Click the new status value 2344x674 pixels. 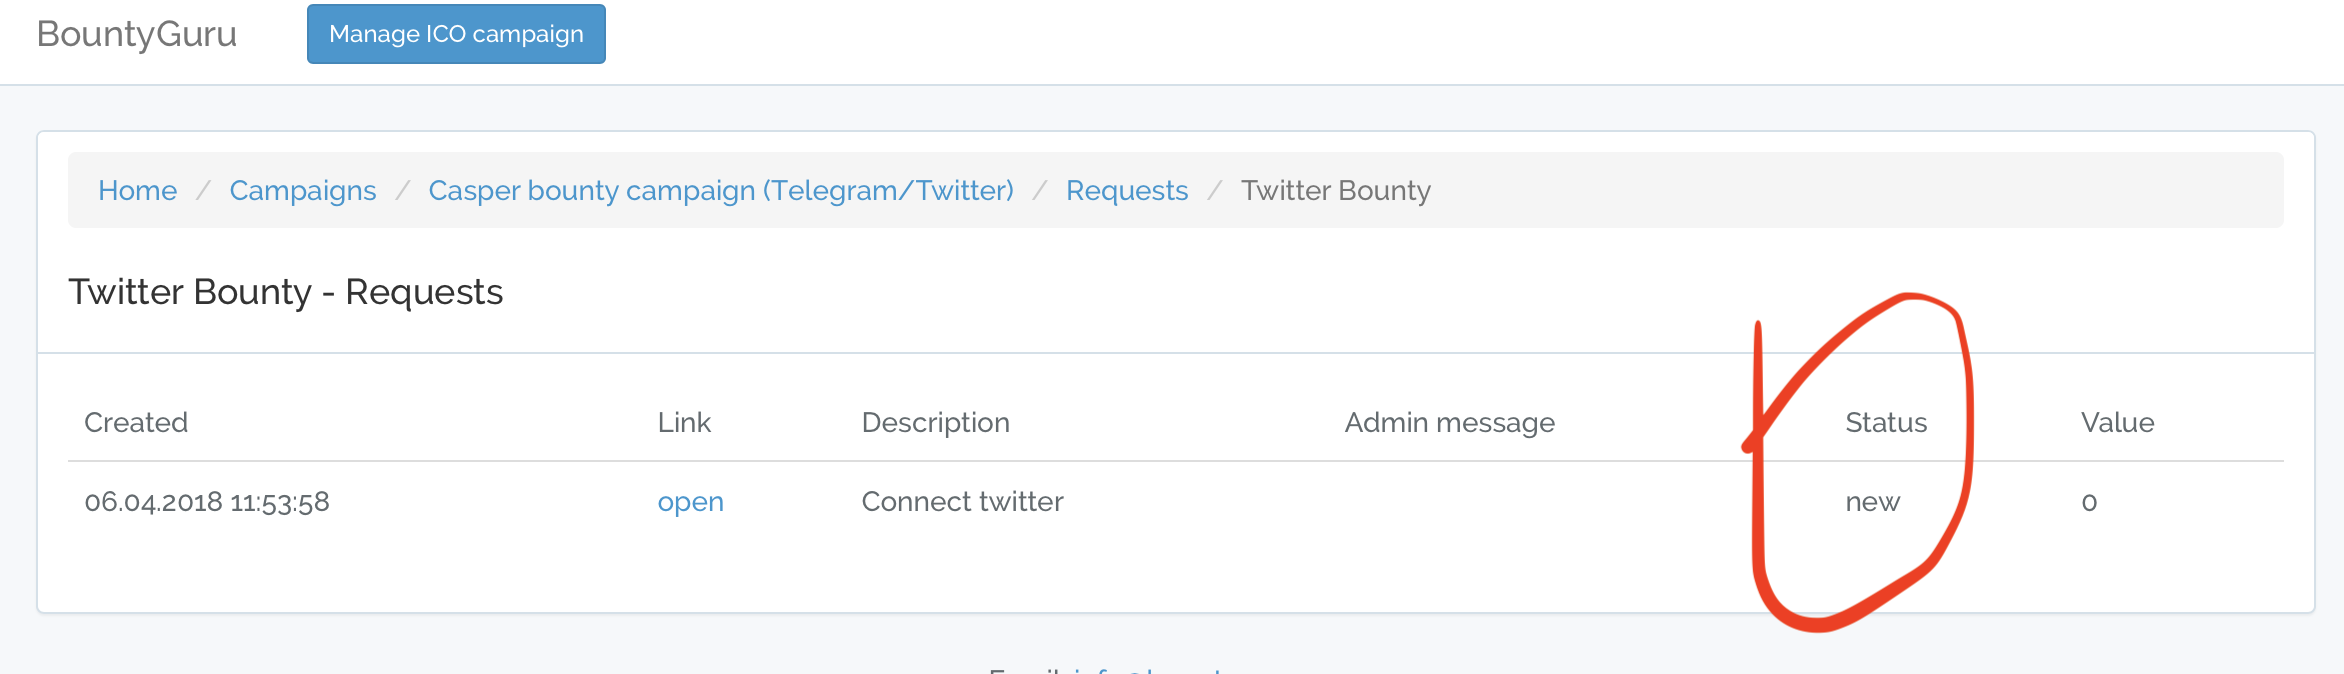tap(1873, 502)
